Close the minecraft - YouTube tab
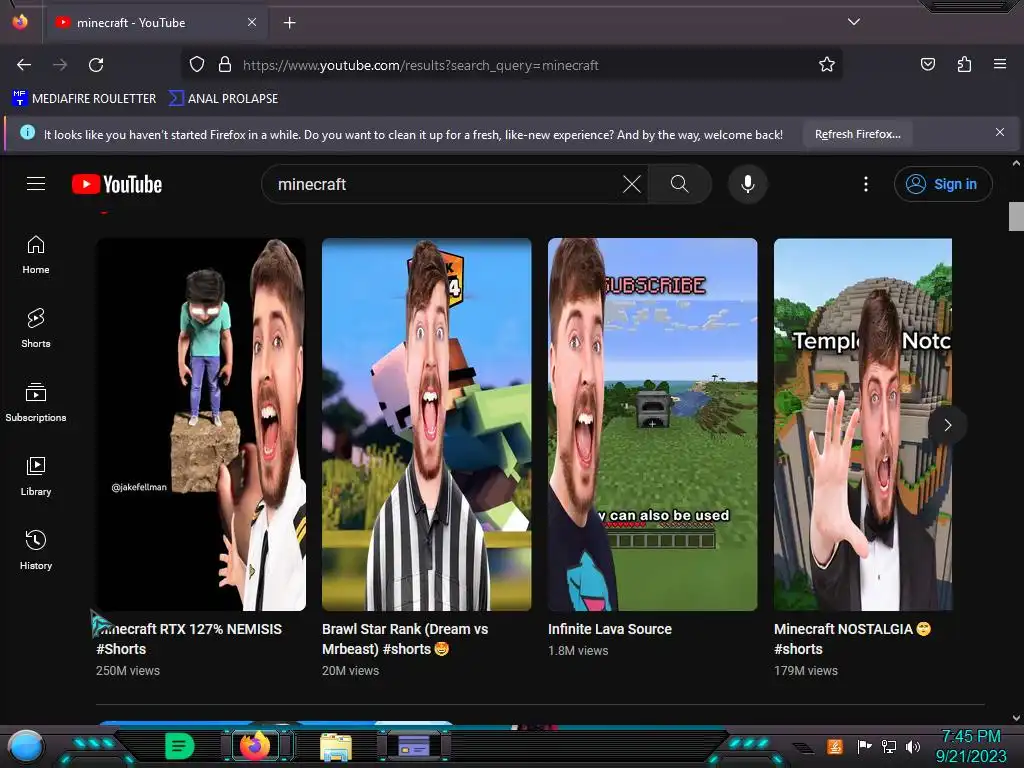 [252, 22]
